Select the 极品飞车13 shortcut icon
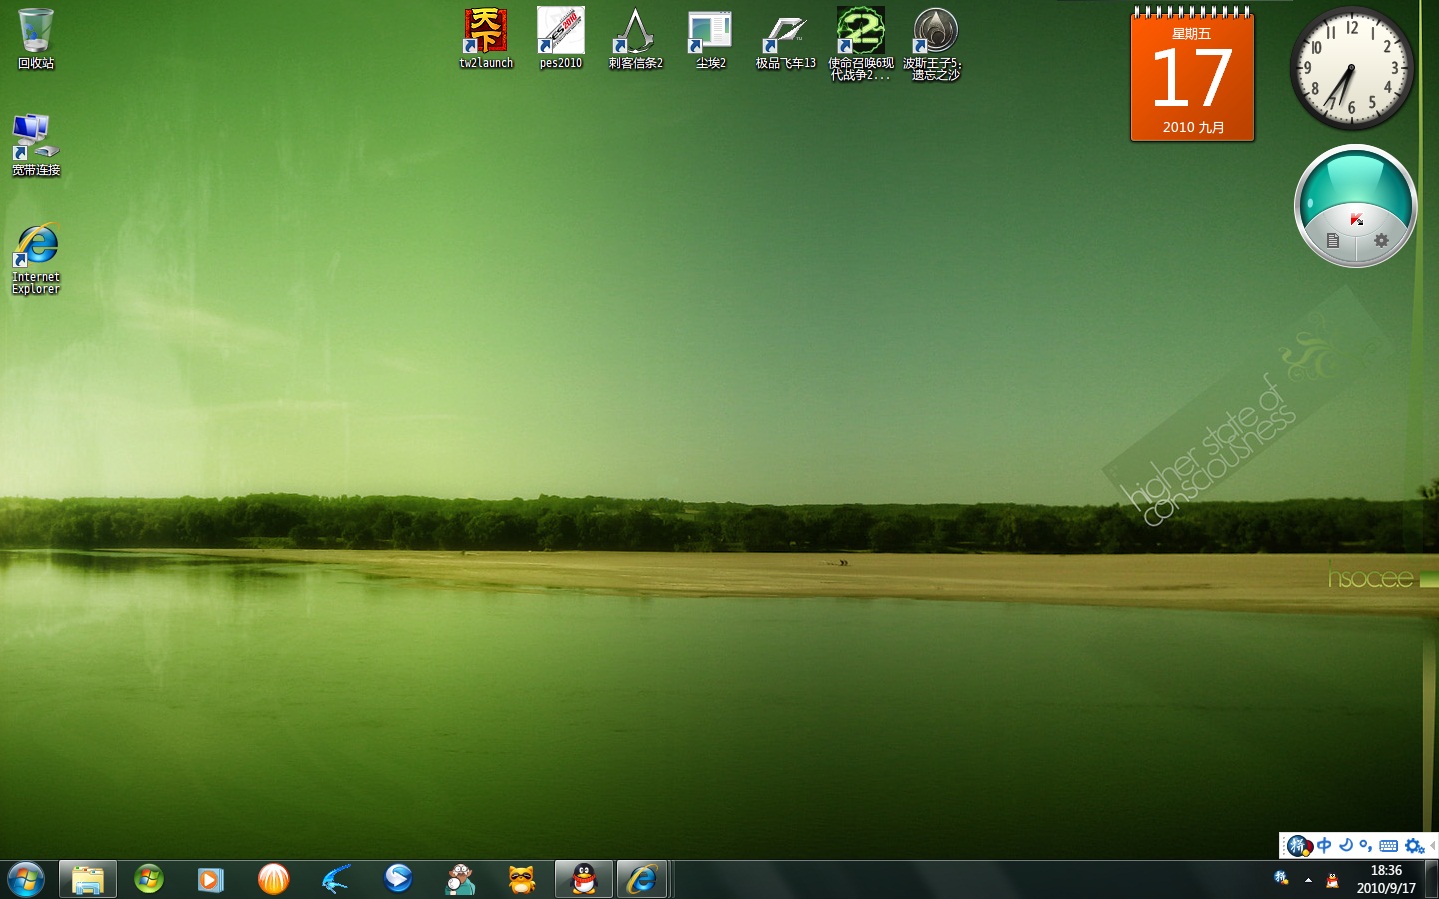The height and width of the screenshot is (899, 1439). (x=785, y=36)
